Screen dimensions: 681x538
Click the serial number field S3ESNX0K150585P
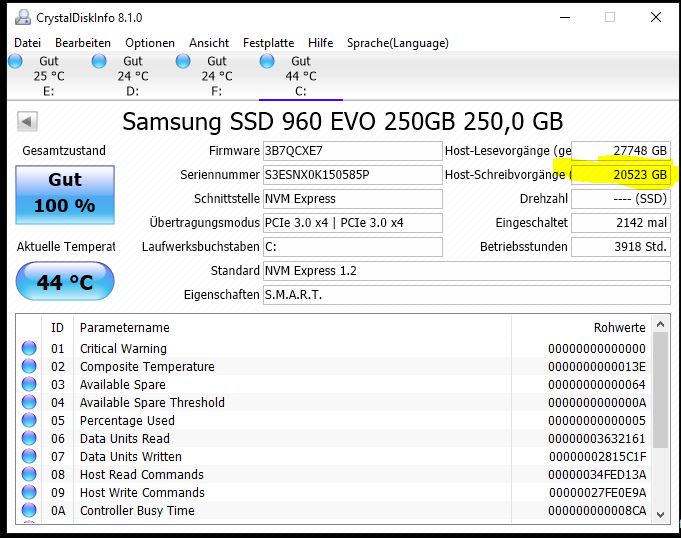click(353, 175)
